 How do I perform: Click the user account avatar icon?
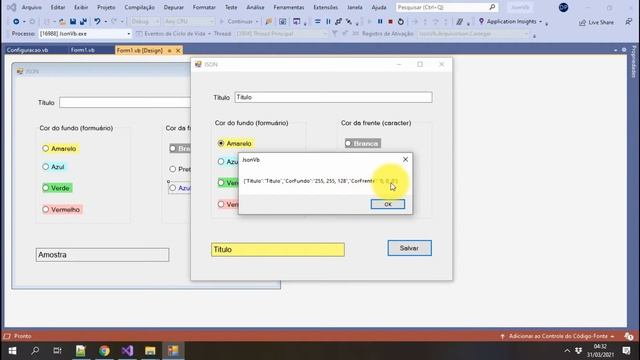pos(563,7)
